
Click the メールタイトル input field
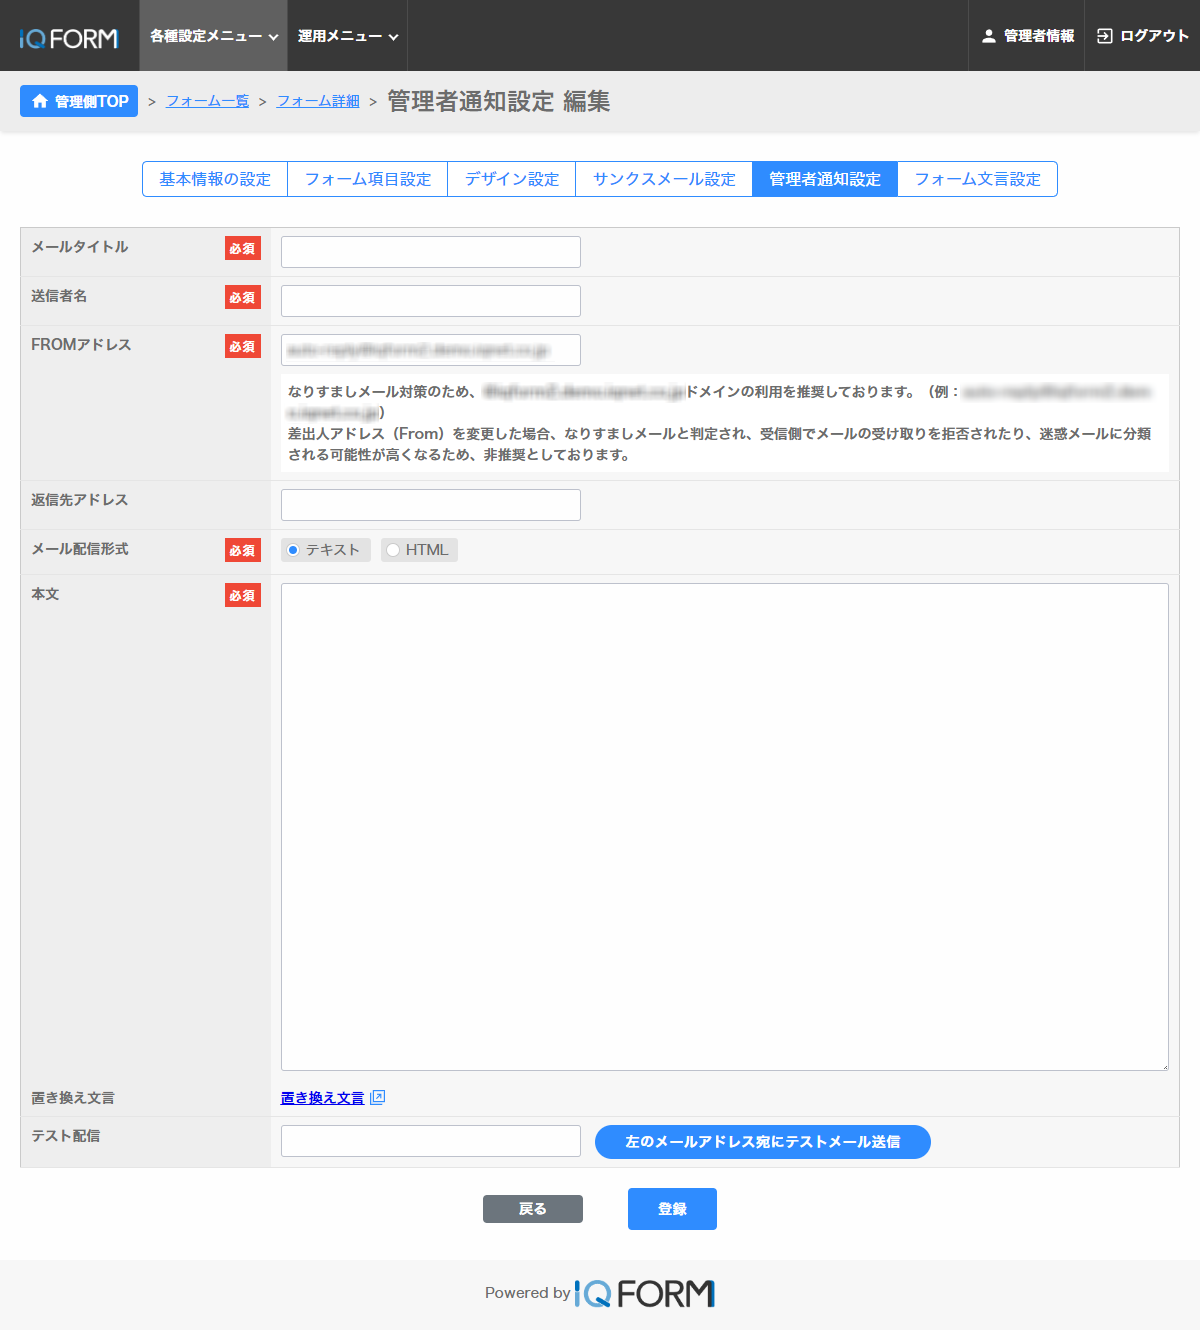(x=430, y=252)
